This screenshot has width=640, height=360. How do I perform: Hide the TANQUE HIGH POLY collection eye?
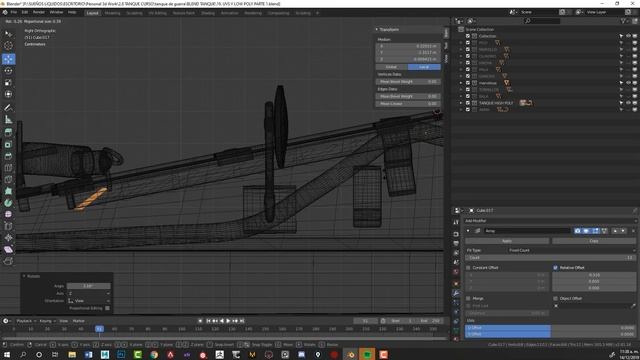point(628,103)
